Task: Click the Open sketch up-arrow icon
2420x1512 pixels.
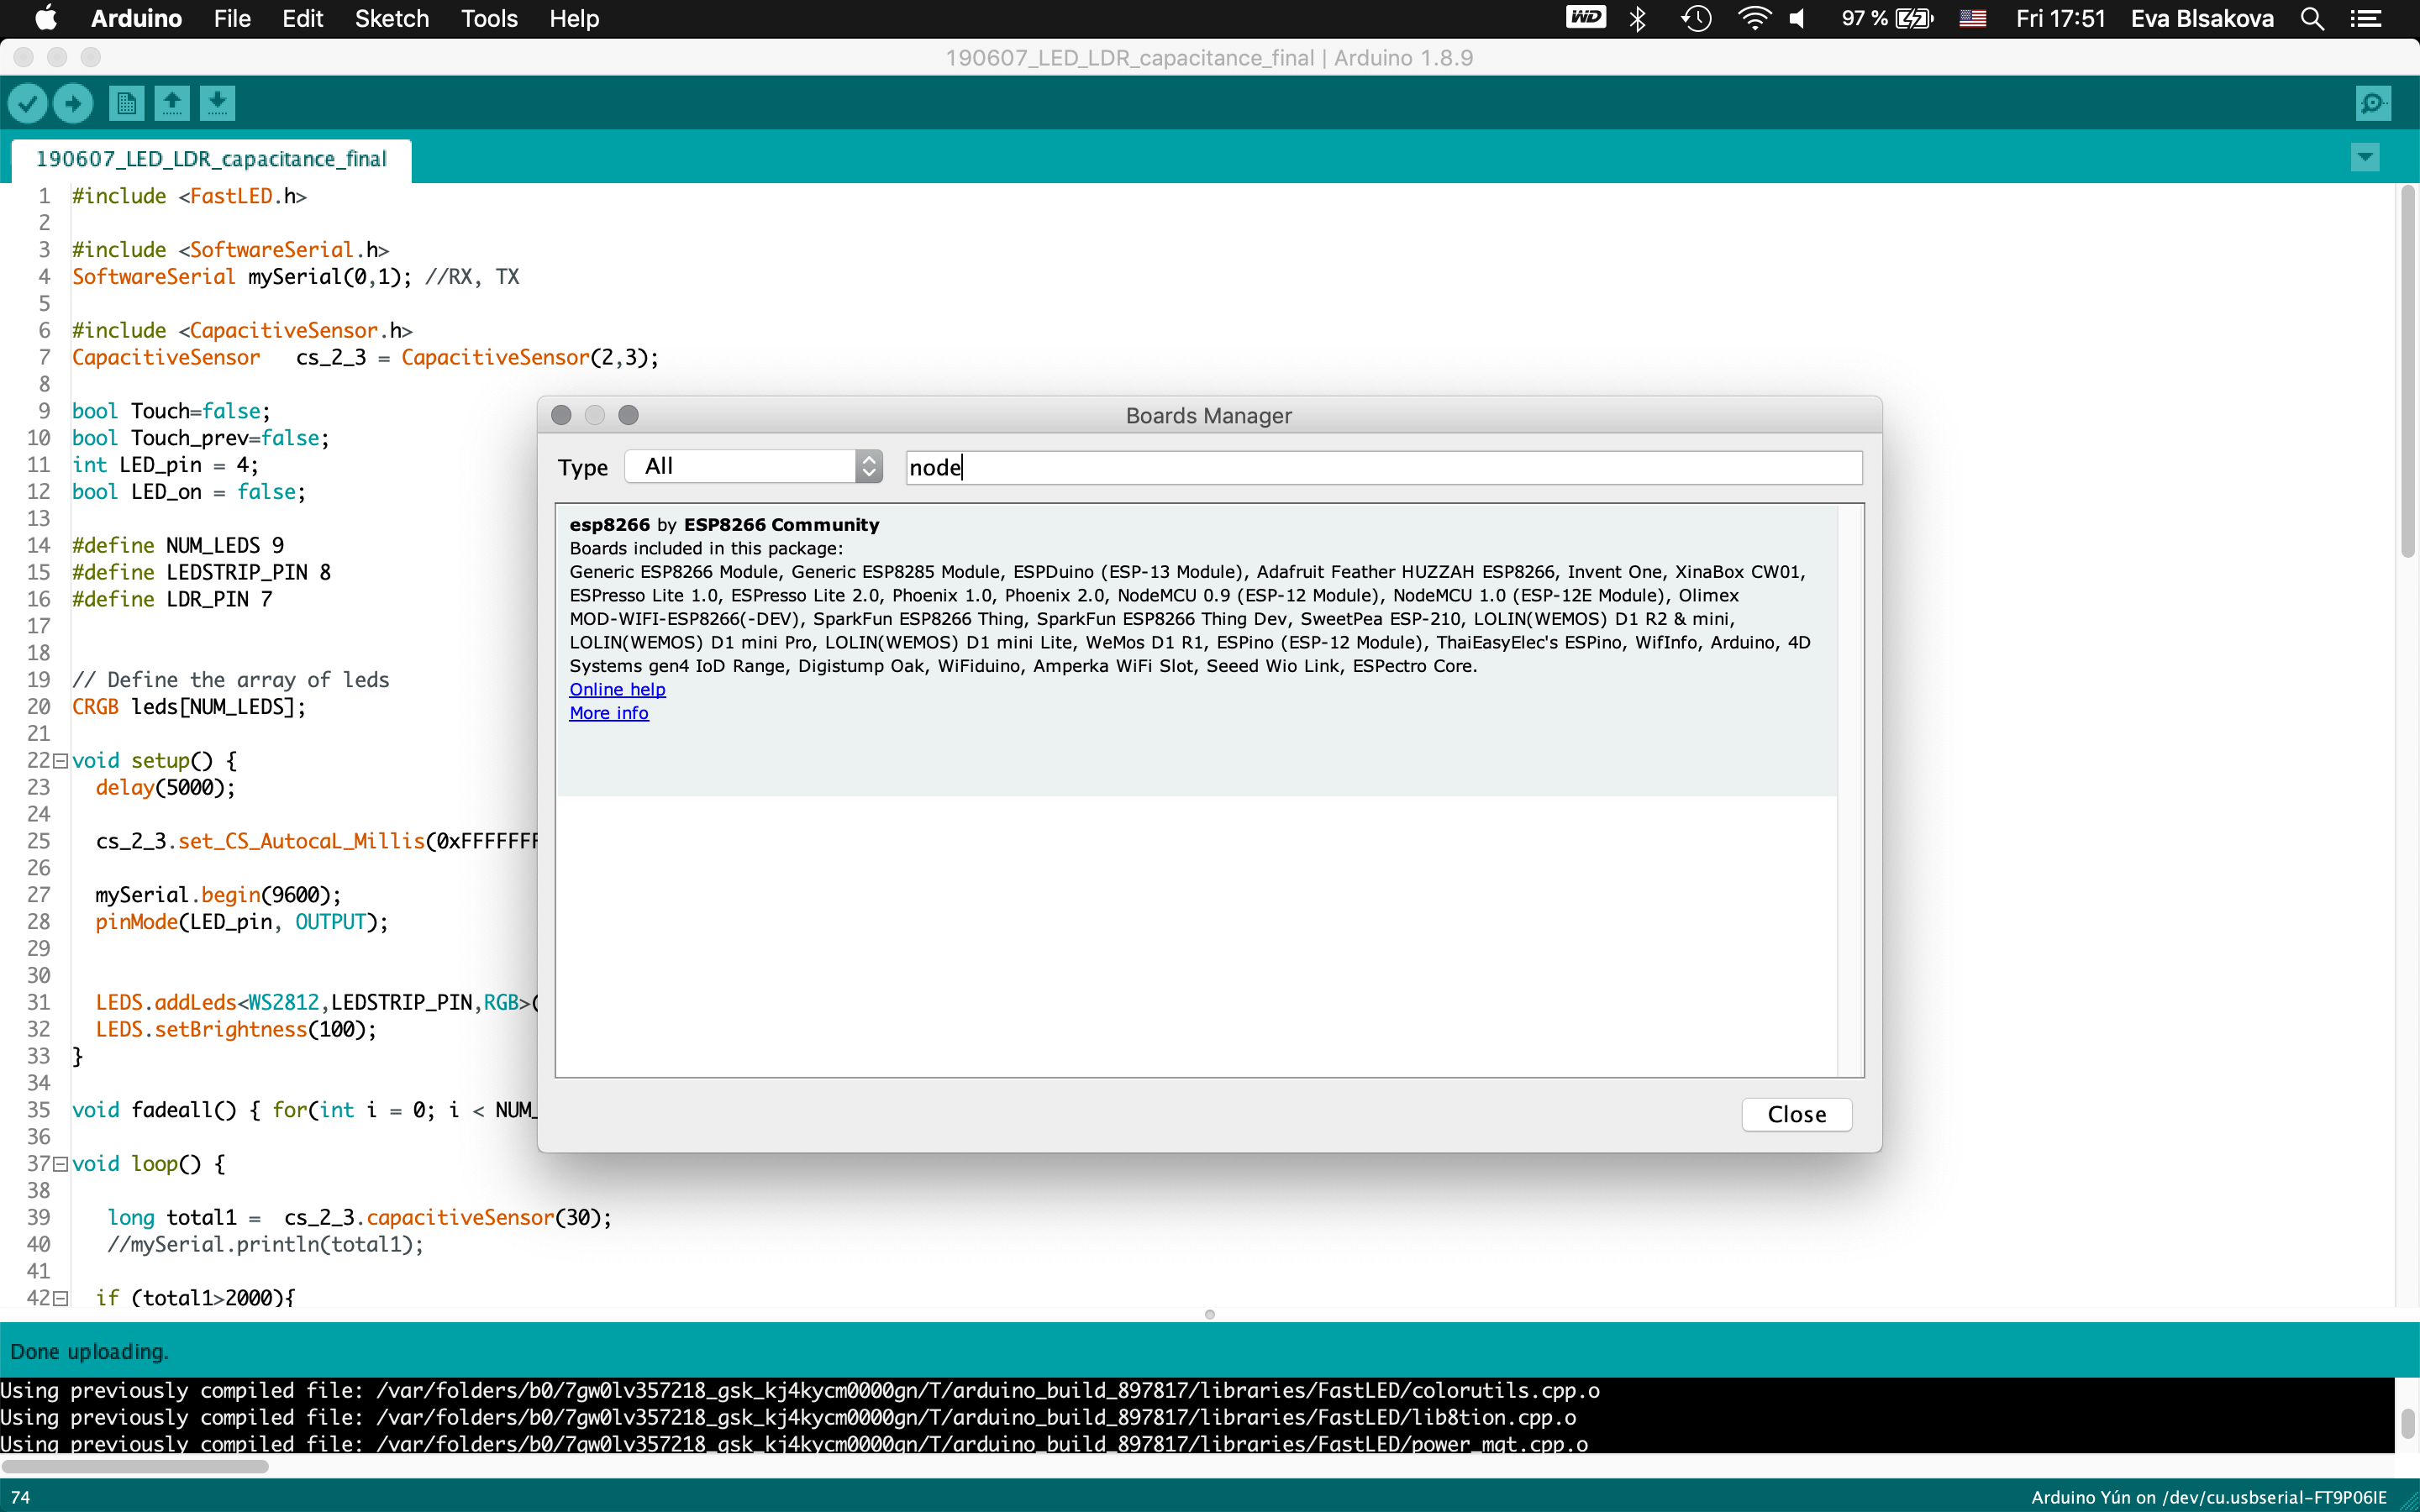Action: pos(172,103)
